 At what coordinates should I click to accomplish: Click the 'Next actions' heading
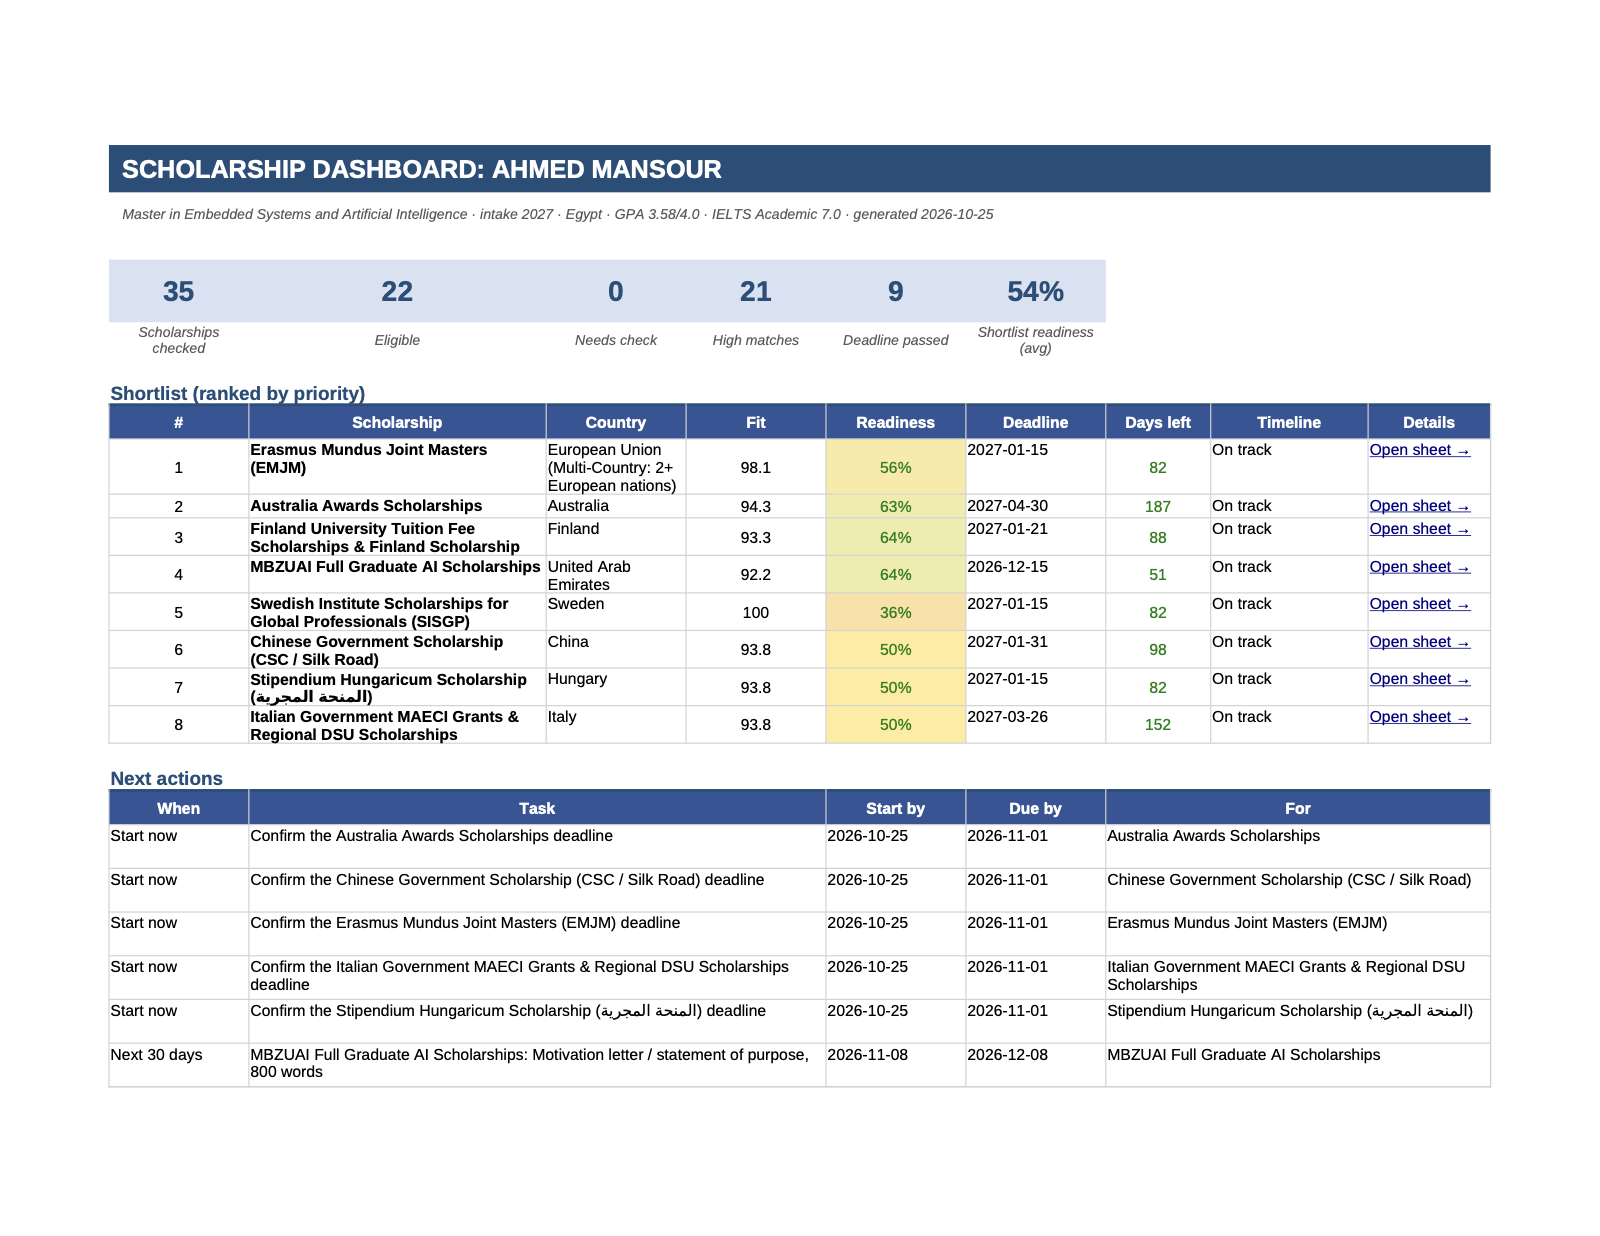coord(167,778)
